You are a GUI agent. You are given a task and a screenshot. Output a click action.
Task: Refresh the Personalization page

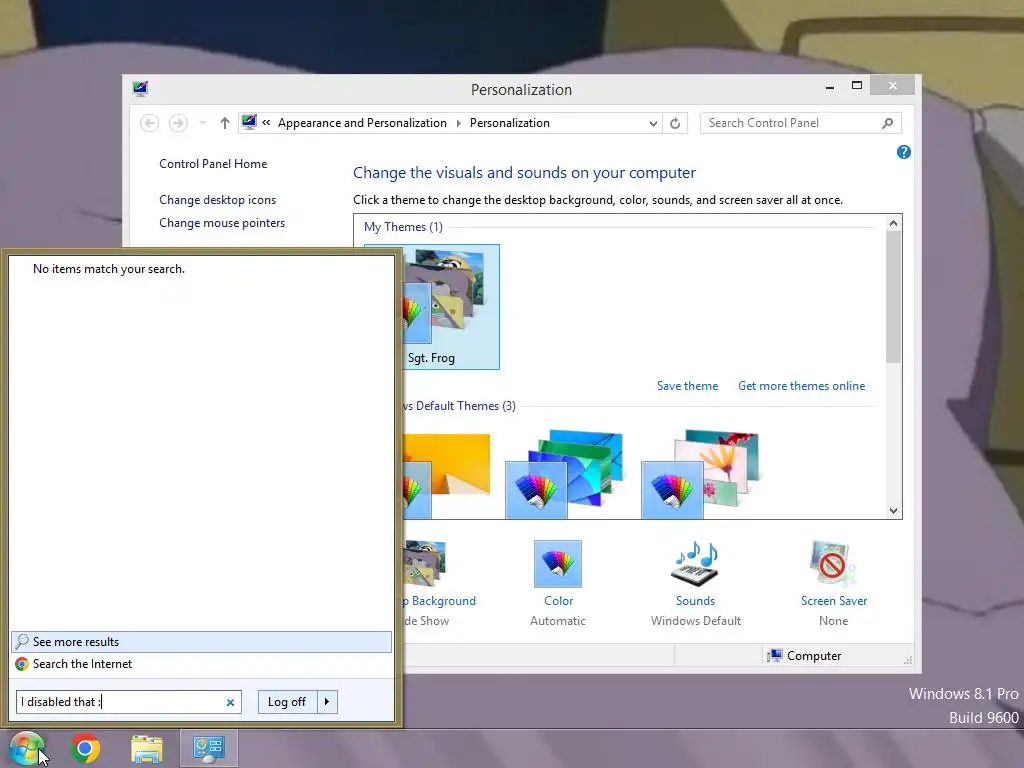tap(675, 123)
